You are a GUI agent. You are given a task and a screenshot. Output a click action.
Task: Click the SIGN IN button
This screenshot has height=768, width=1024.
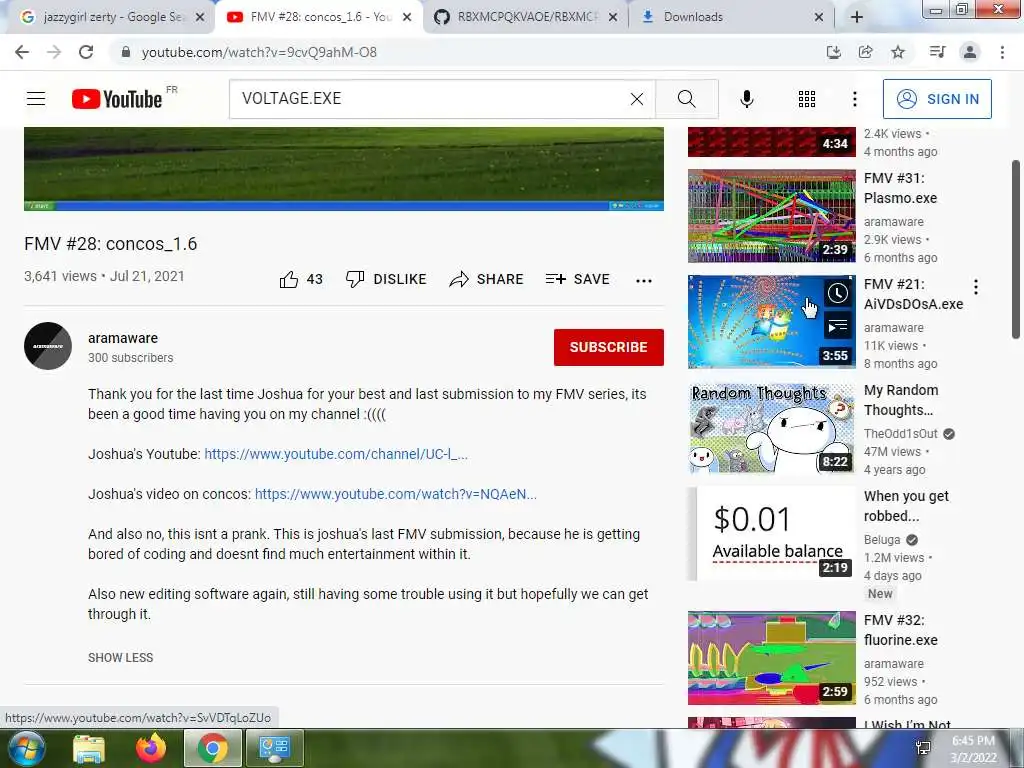pos(937,99)
